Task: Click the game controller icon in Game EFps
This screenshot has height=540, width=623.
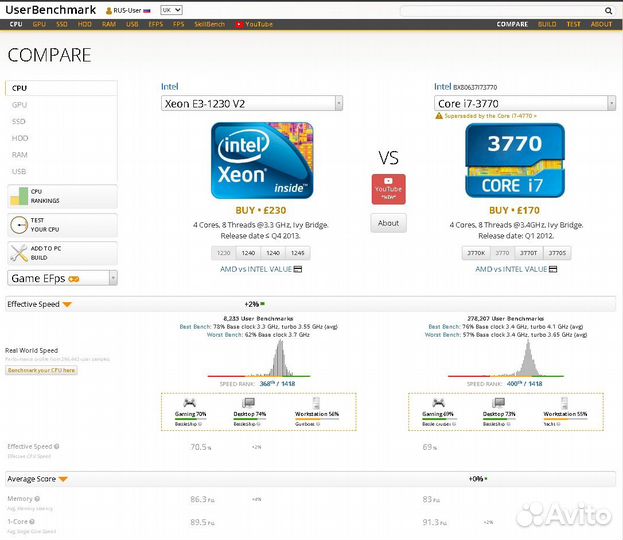Action: (74, 279)
